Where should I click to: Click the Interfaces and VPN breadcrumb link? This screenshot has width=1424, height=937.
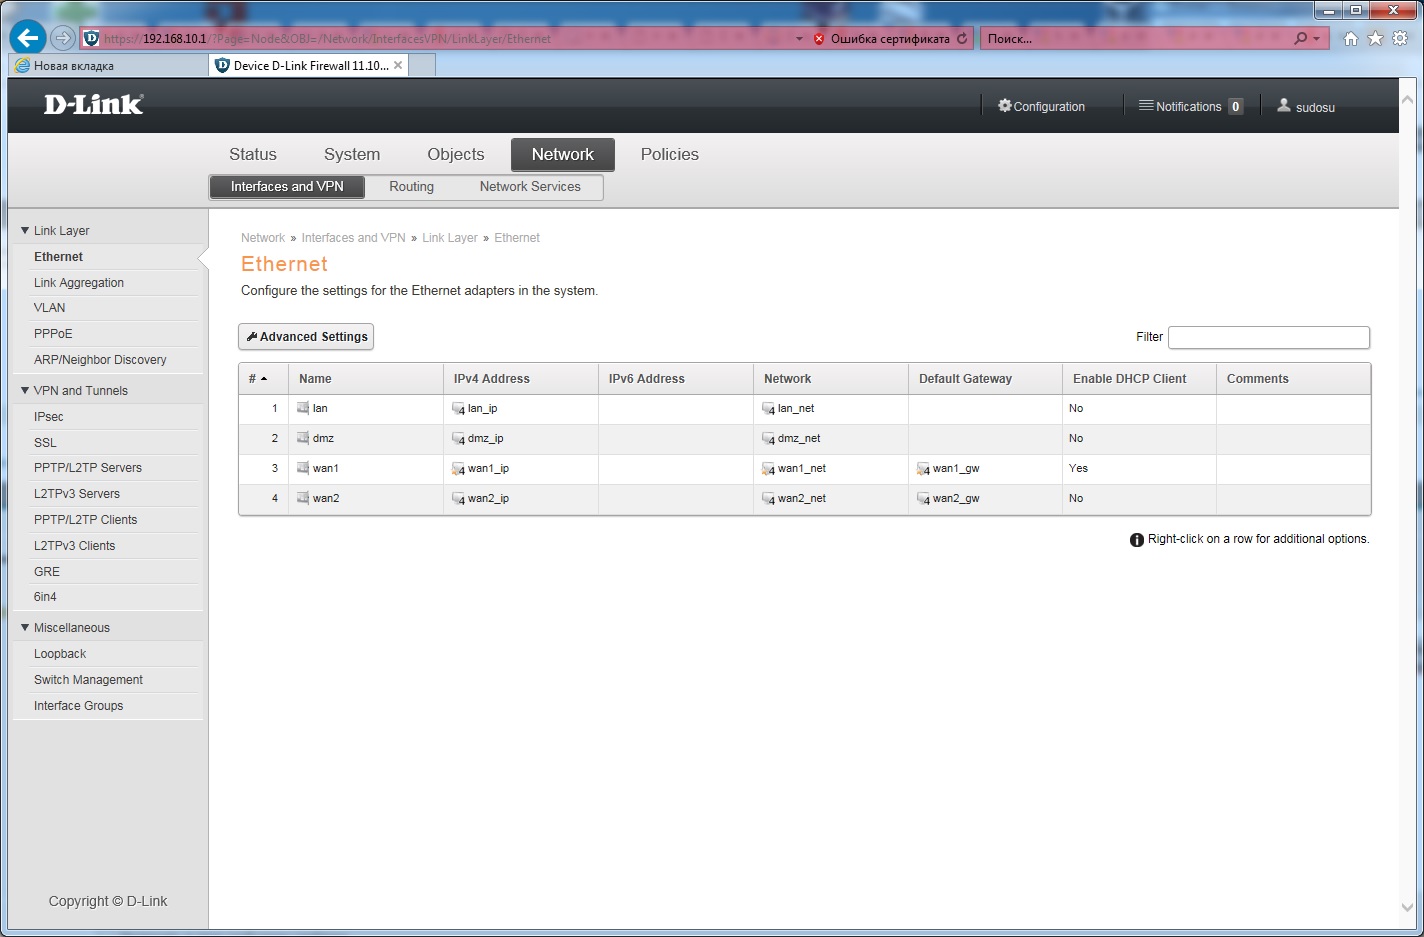click(354, 238)
